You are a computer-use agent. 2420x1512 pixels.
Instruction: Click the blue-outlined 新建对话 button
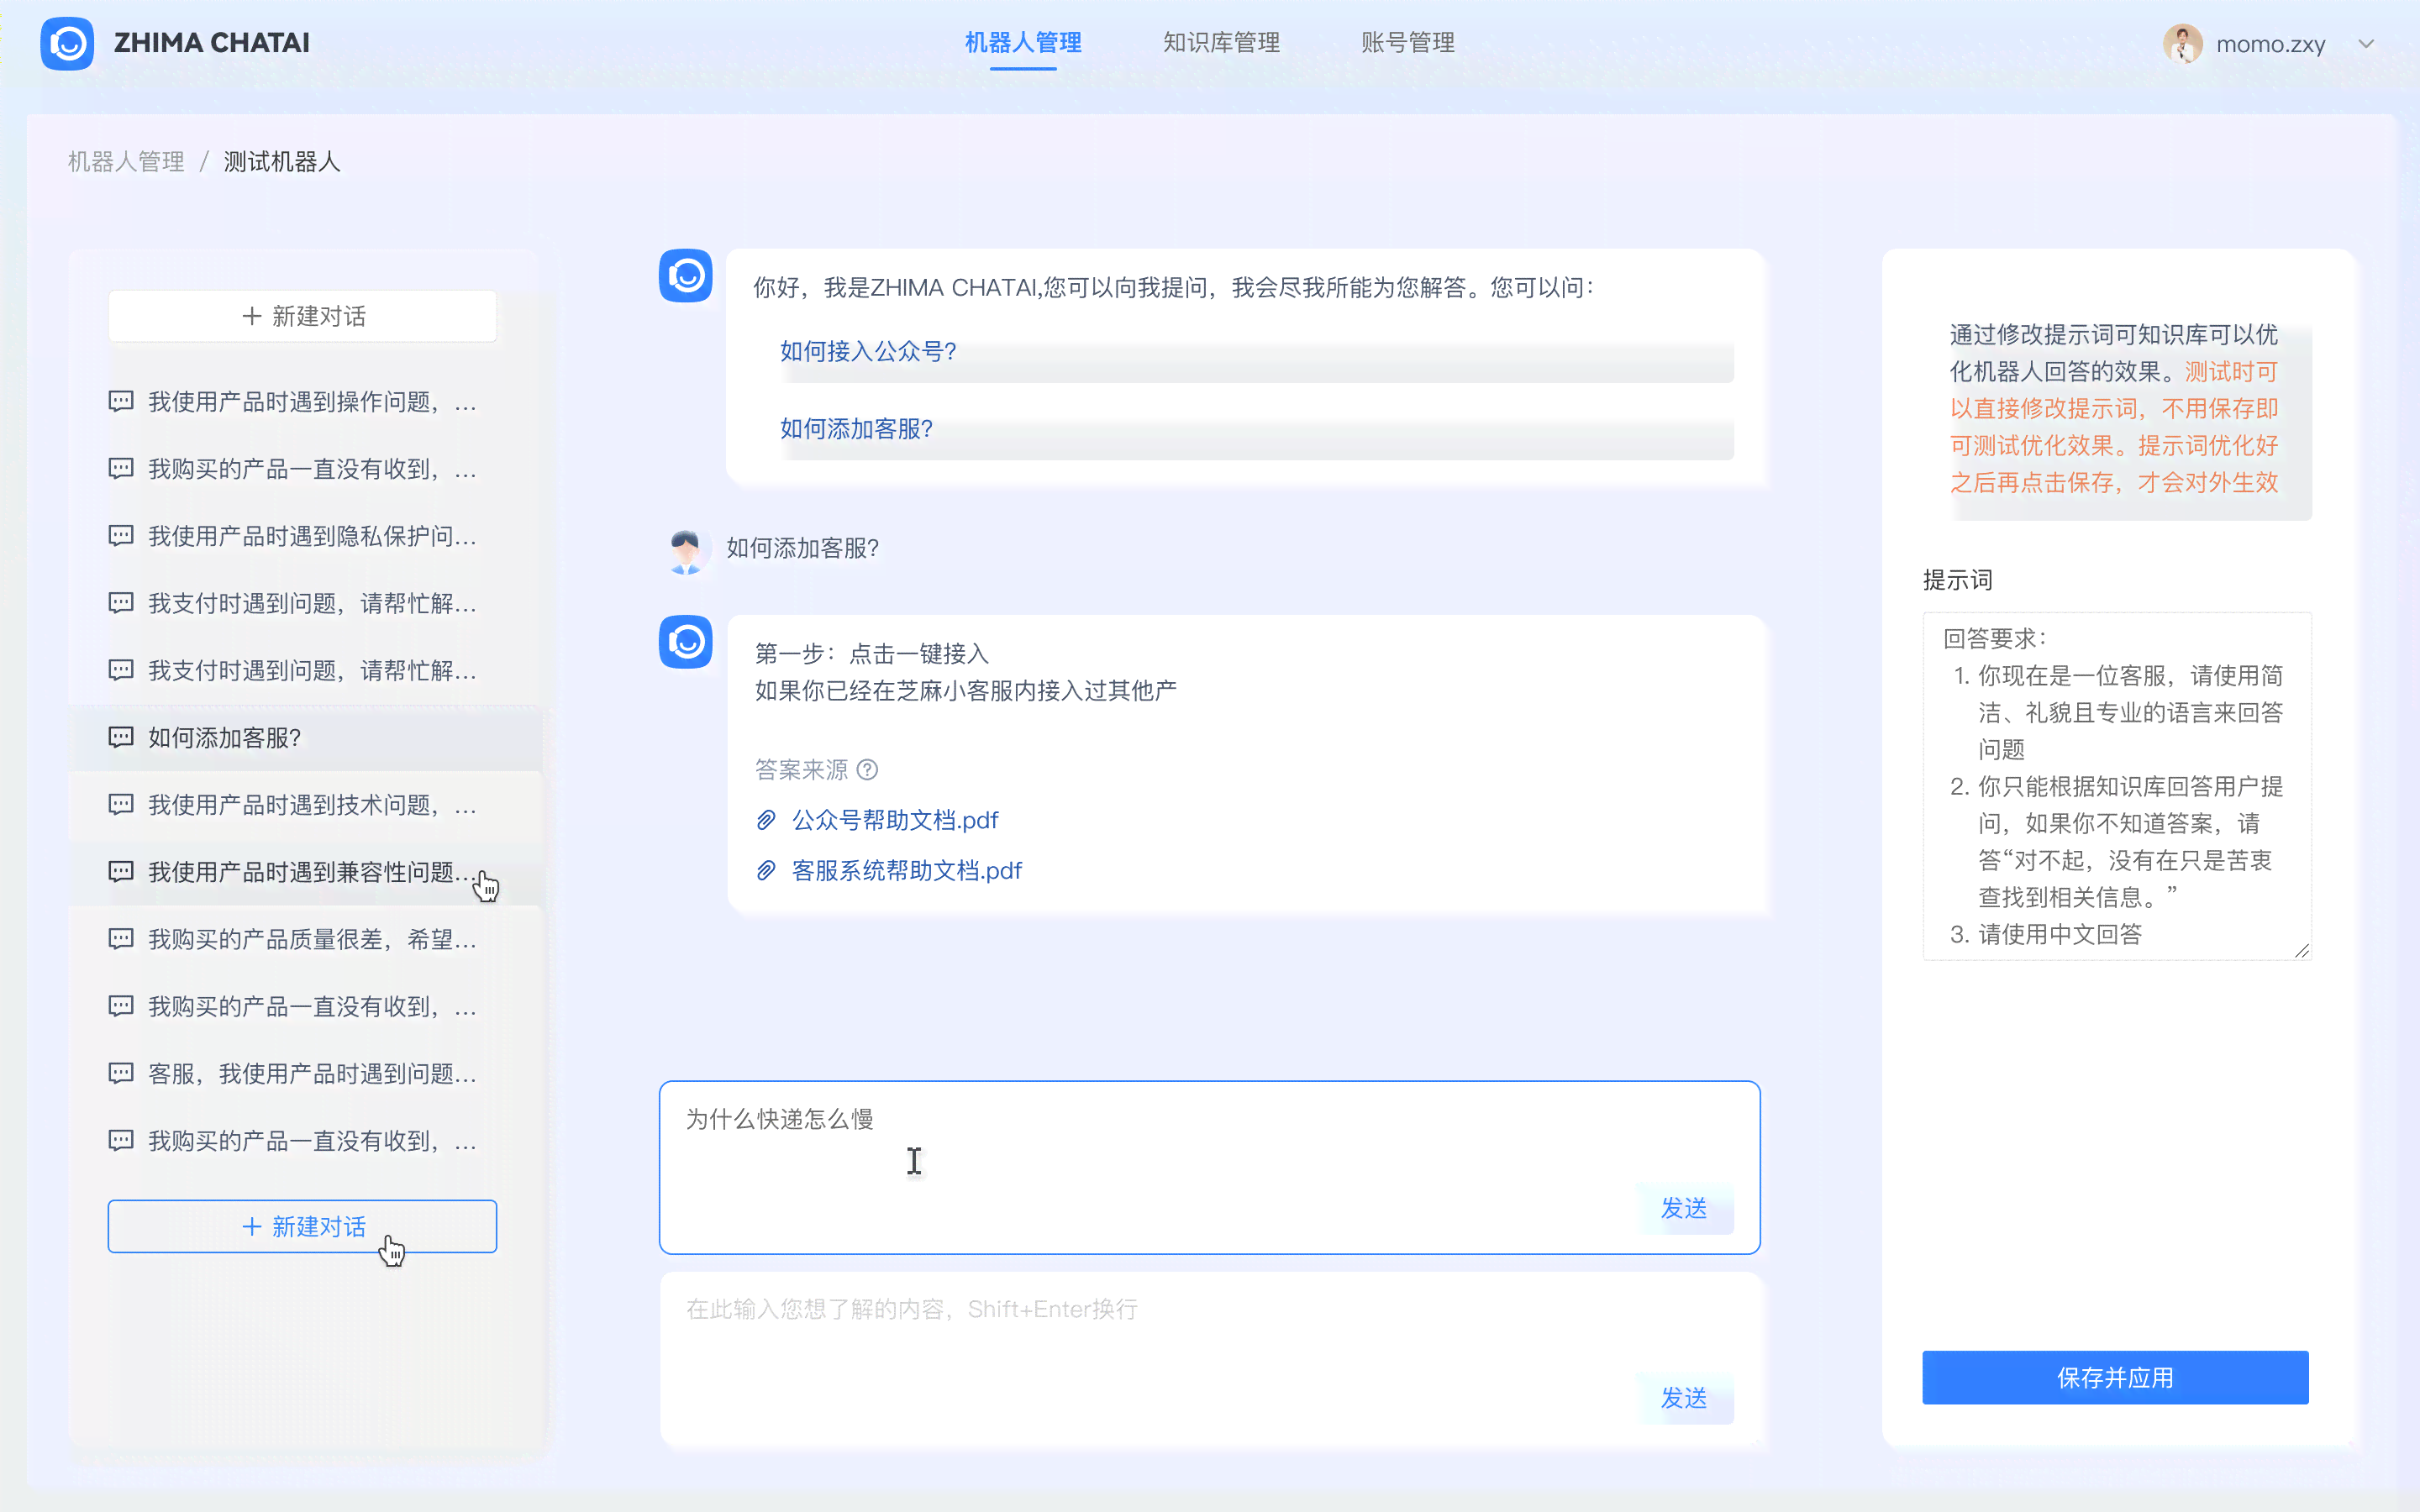pyautogui.click(x=302, y=1226)
